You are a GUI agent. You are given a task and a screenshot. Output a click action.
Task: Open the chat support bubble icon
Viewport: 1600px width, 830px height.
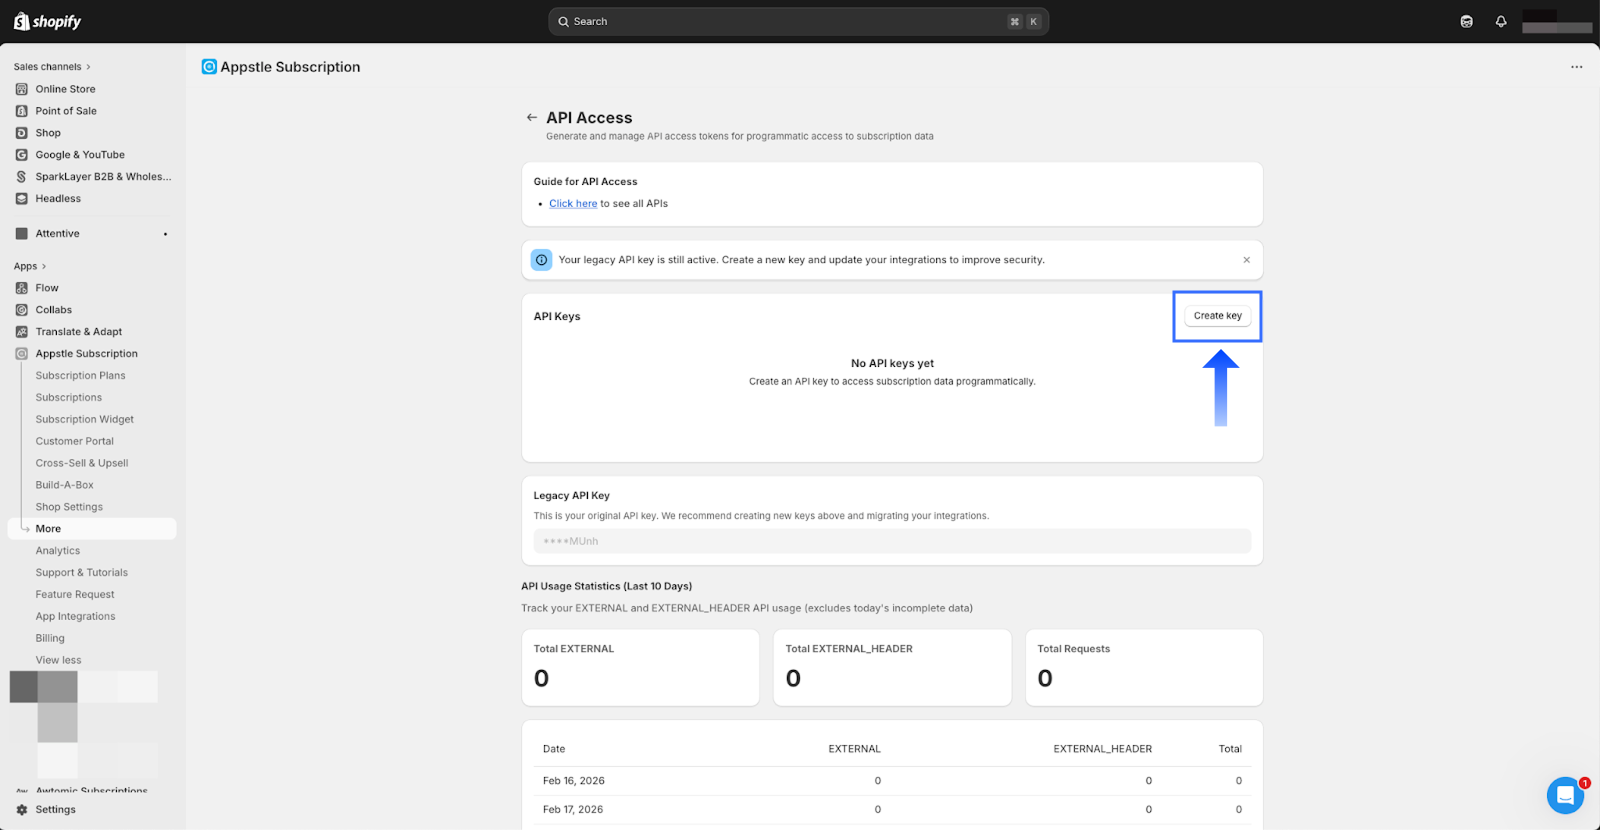point(1565,796)
